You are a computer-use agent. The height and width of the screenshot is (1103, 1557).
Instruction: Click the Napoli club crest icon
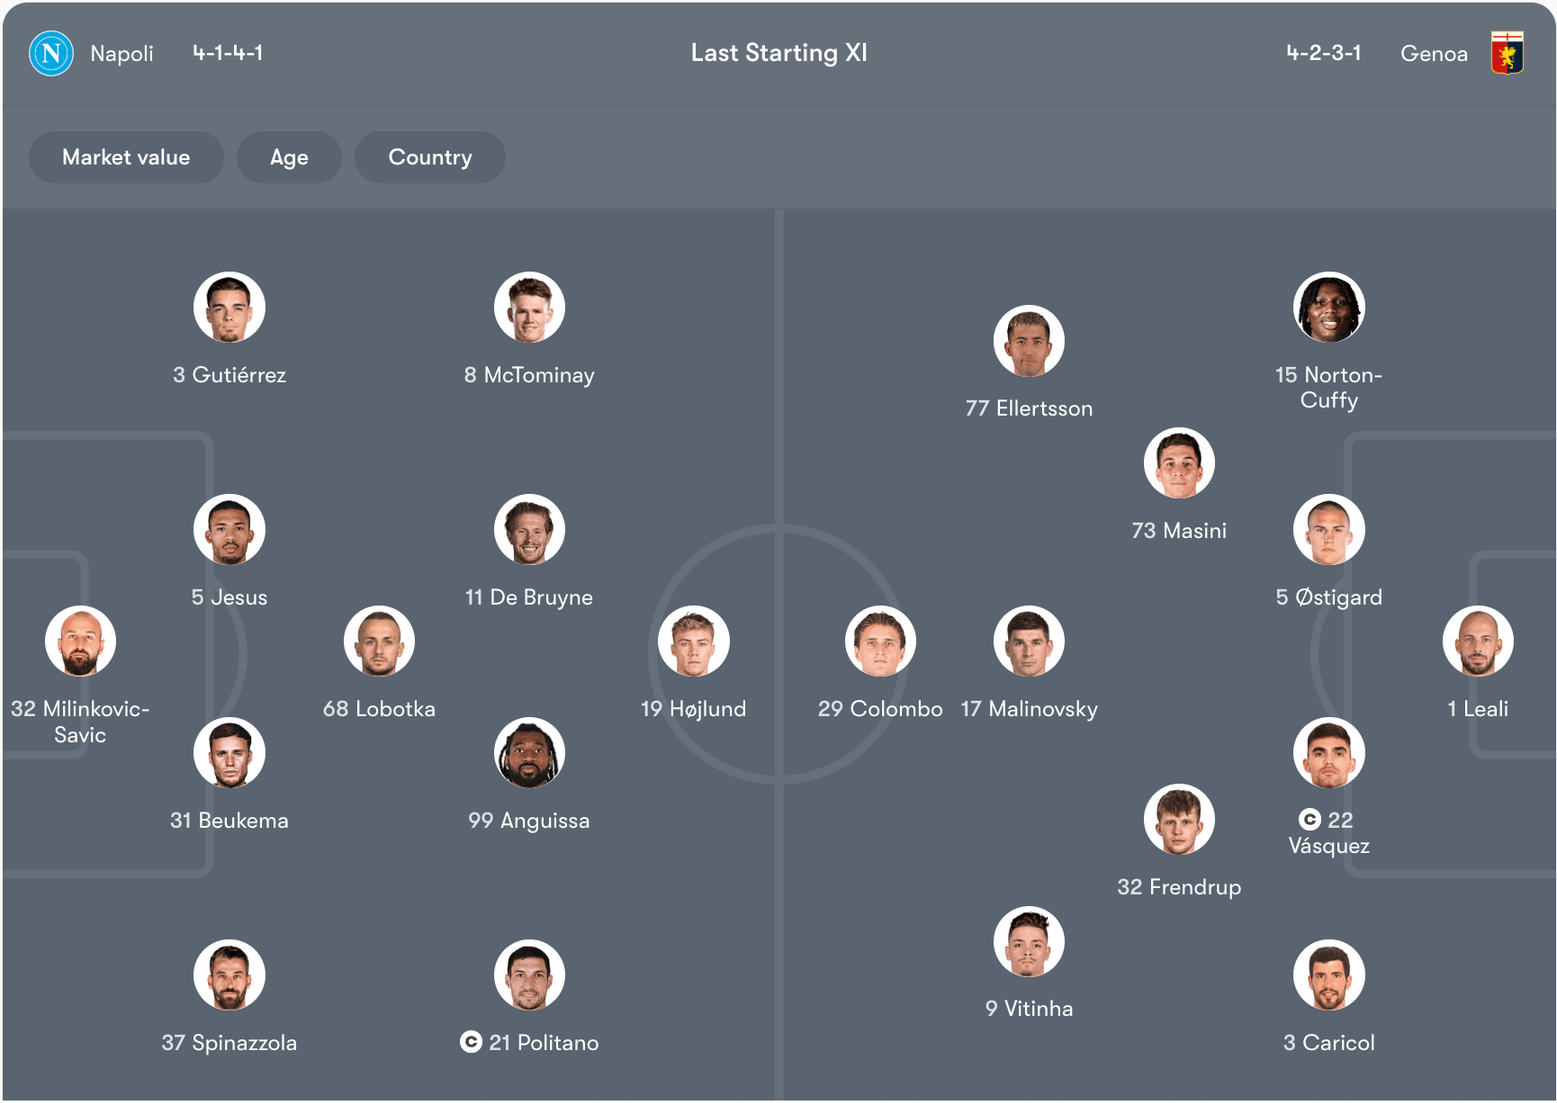coord(51,53)
